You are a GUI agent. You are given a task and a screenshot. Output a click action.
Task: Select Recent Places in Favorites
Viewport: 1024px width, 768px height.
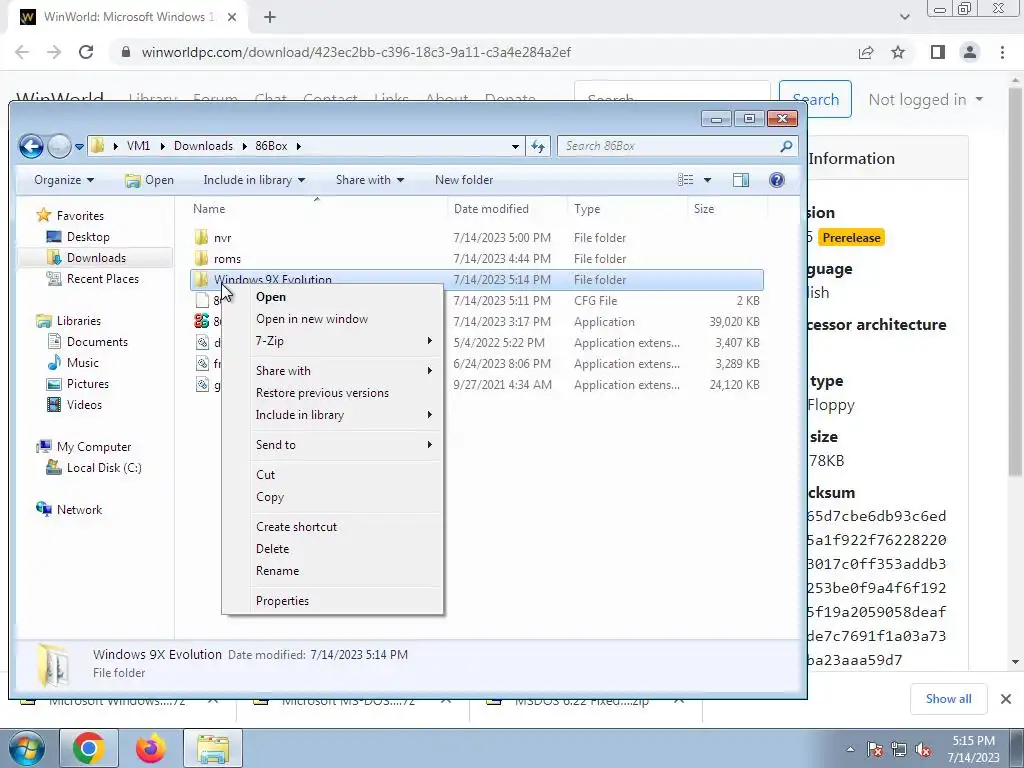(x=102, y=278)
